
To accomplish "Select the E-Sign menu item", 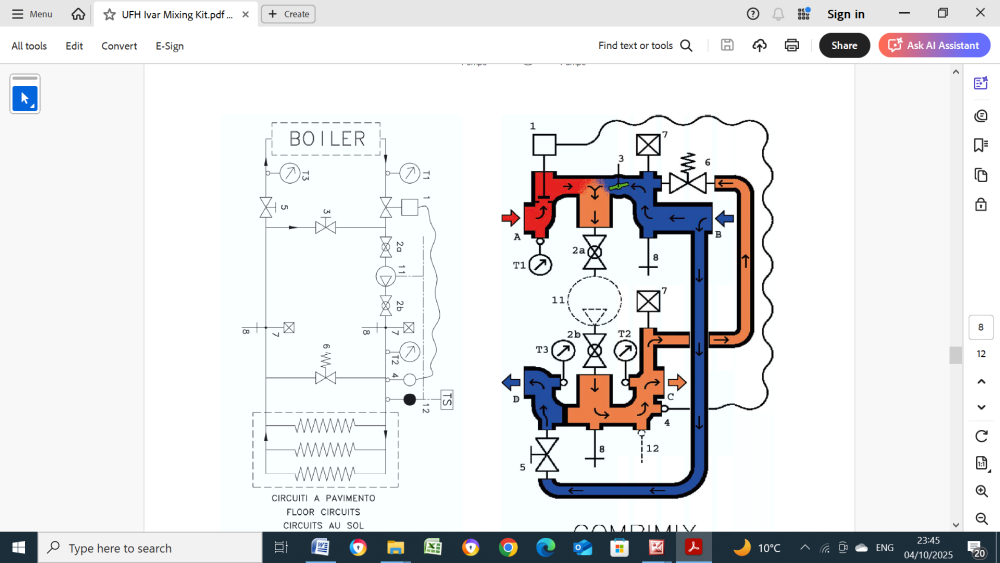I will (x=169, y=46).
